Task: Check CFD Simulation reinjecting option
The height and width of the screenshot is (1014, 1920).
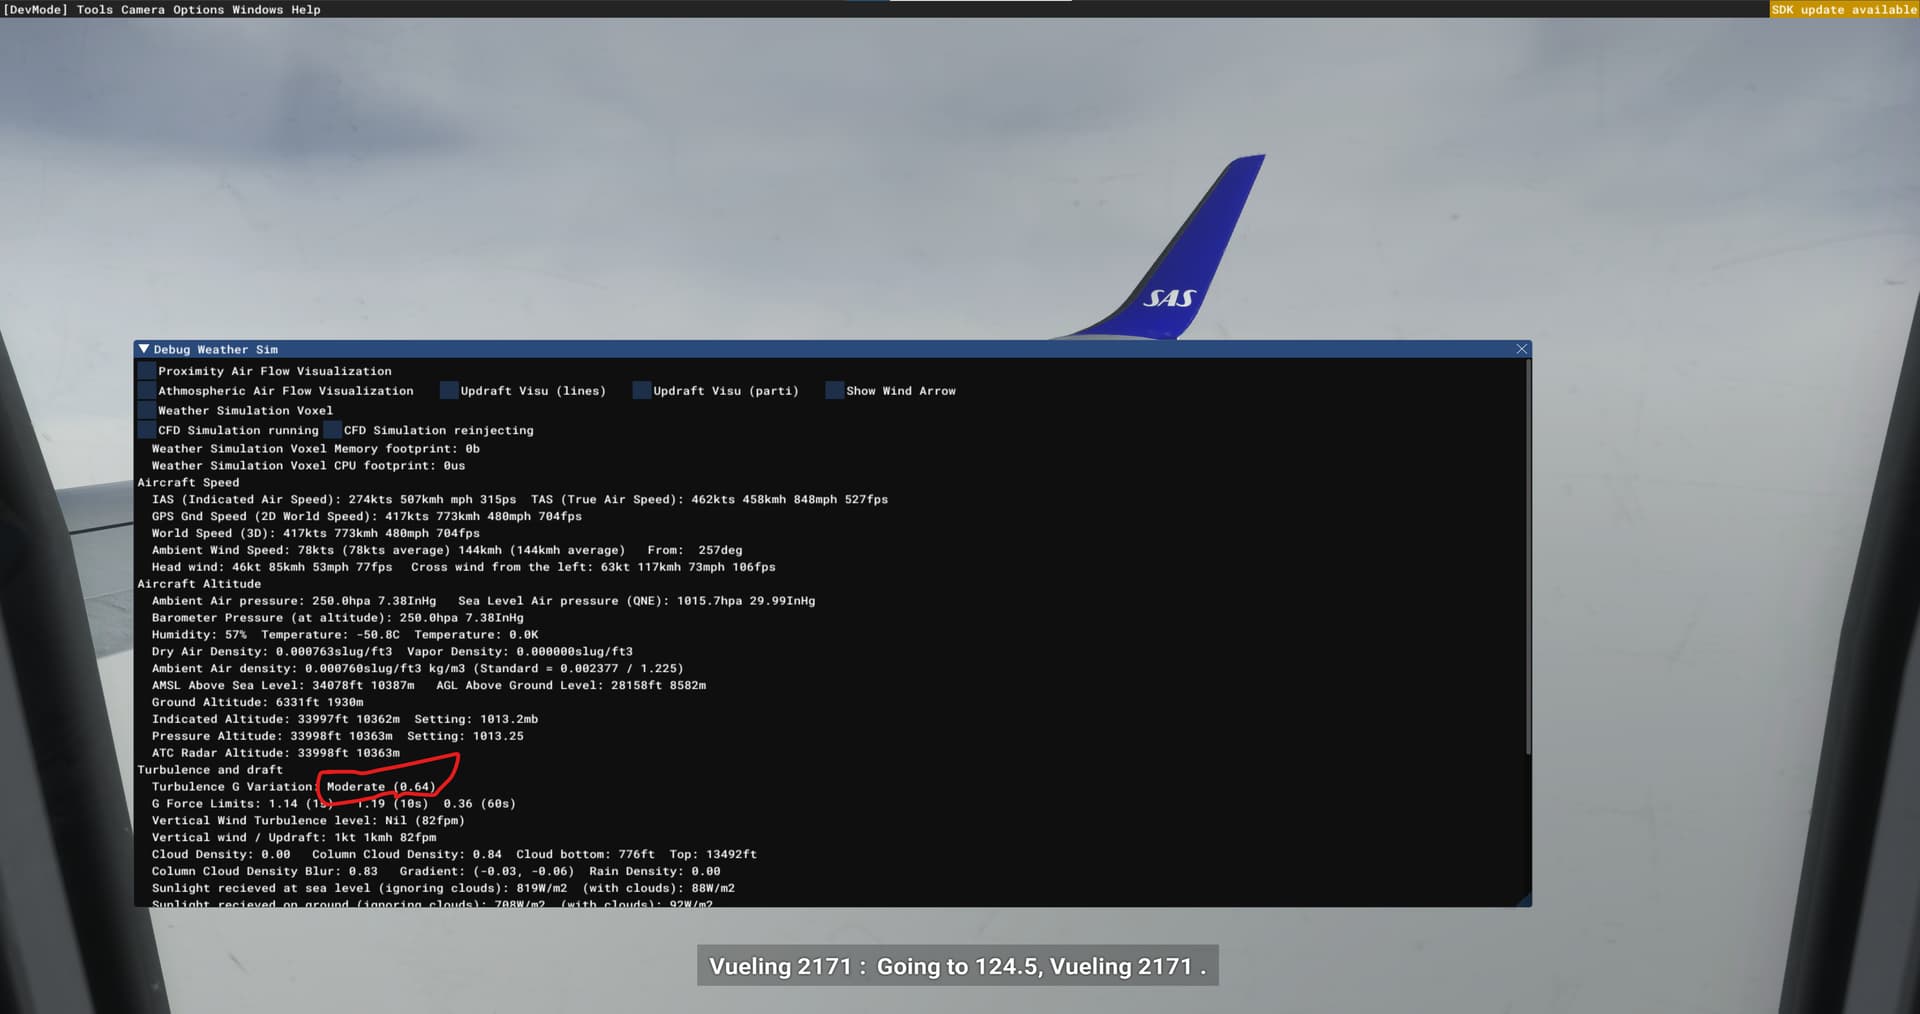Action: click(333, 431)
